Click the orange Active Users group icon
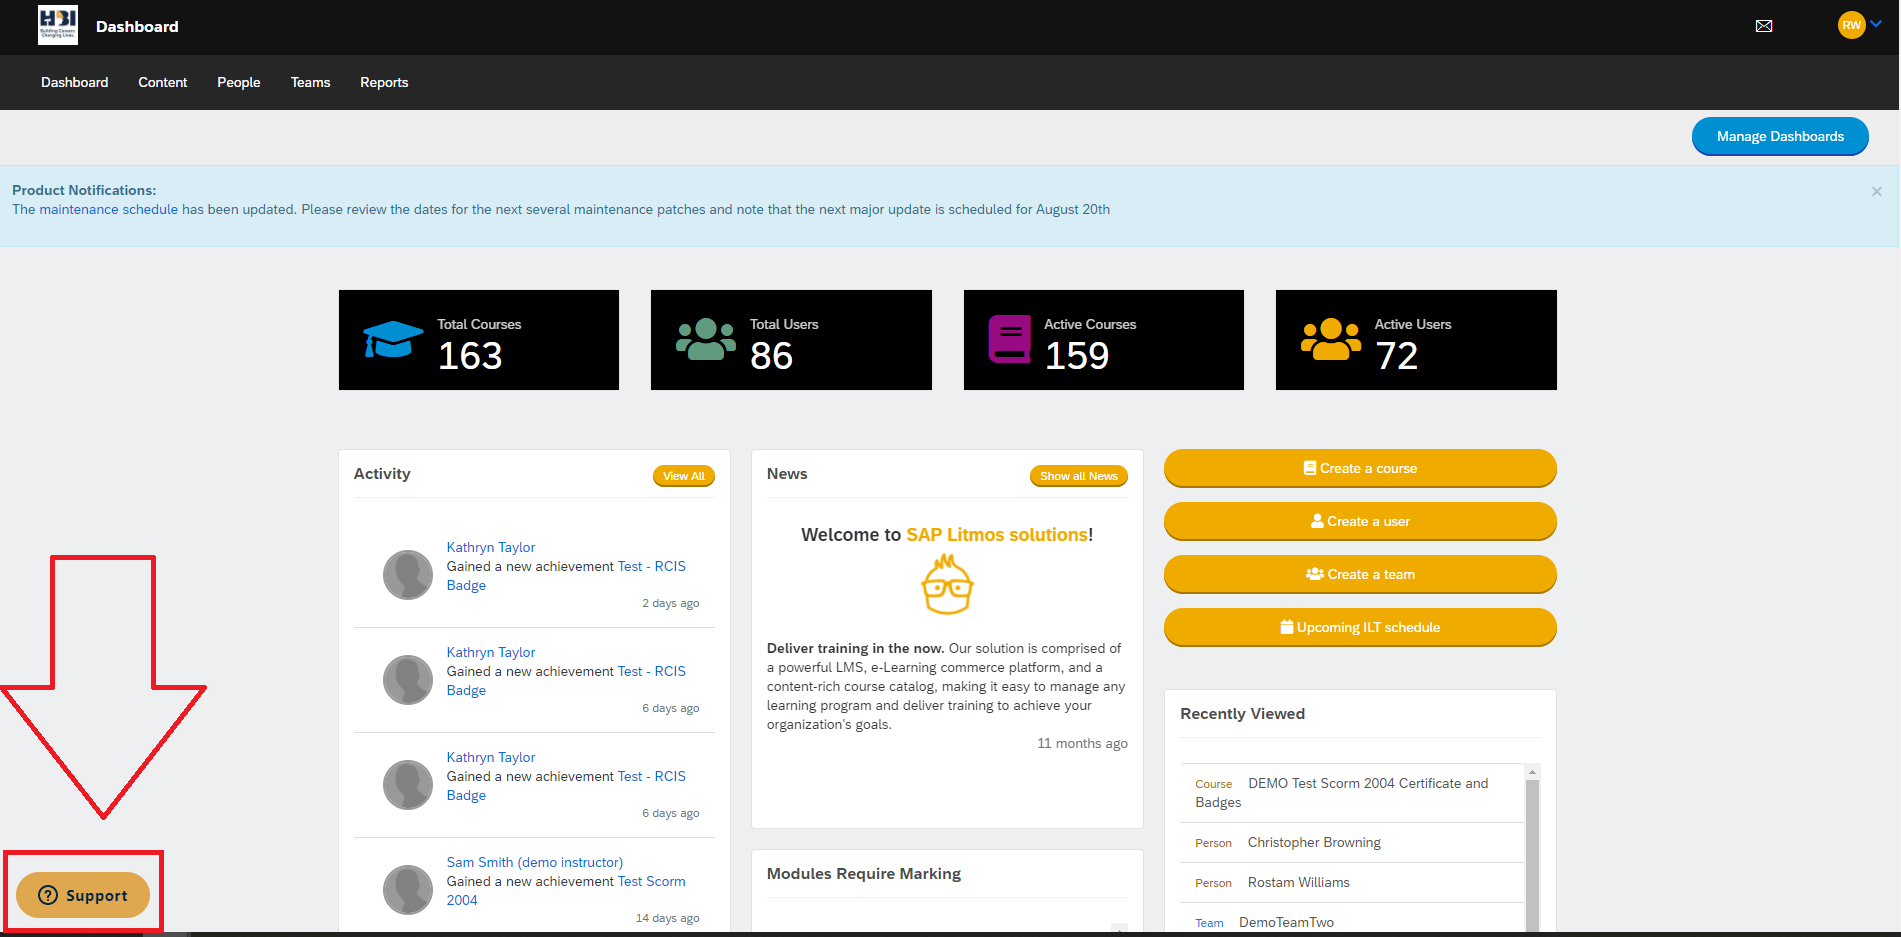1901x937 pixels. coord(1330,340)
